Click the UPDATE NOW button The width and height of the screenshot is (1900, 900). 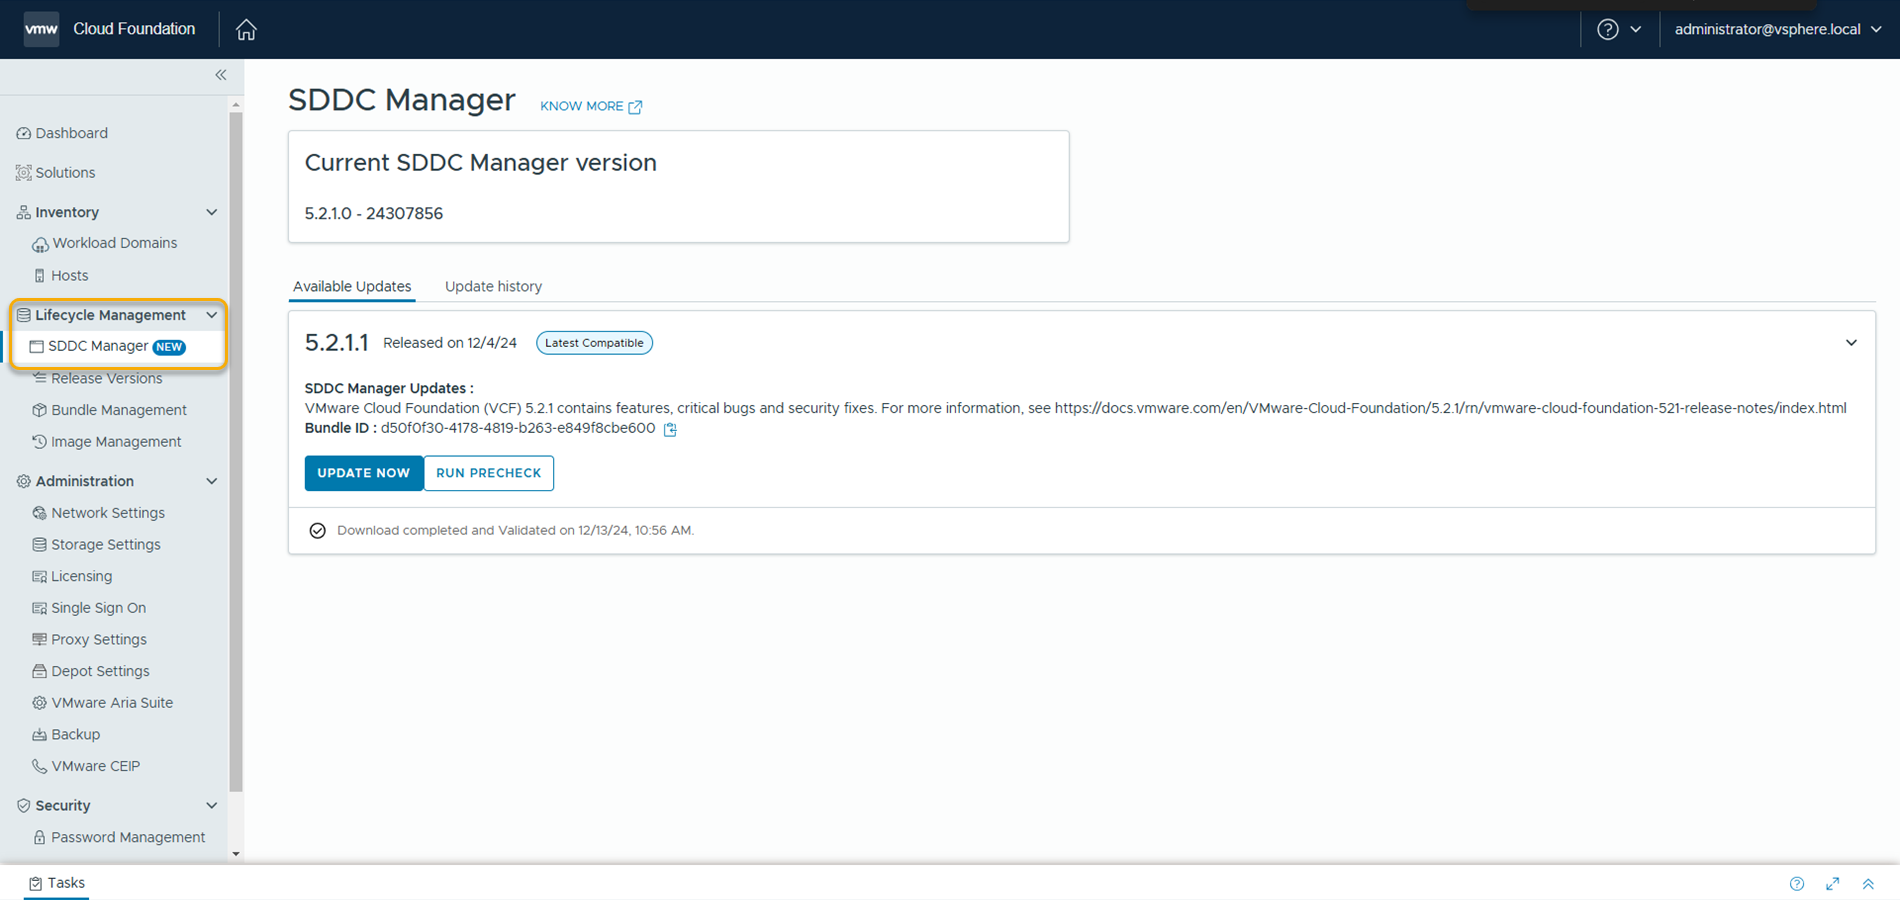coord(364,472)
